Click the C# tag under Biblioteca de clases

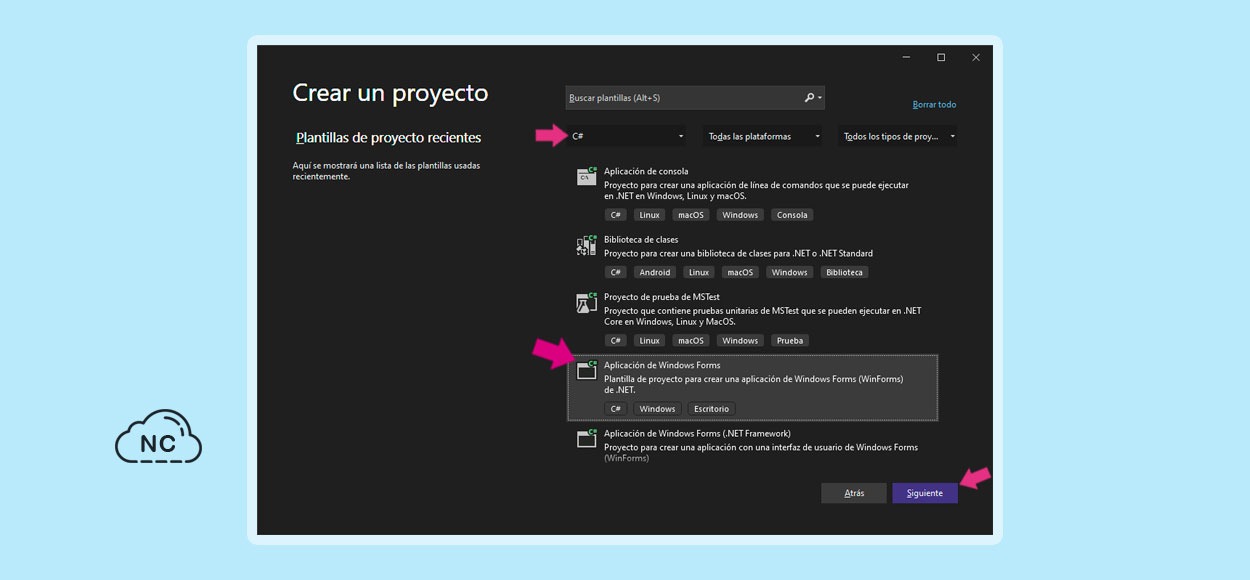tap(616, 272)
